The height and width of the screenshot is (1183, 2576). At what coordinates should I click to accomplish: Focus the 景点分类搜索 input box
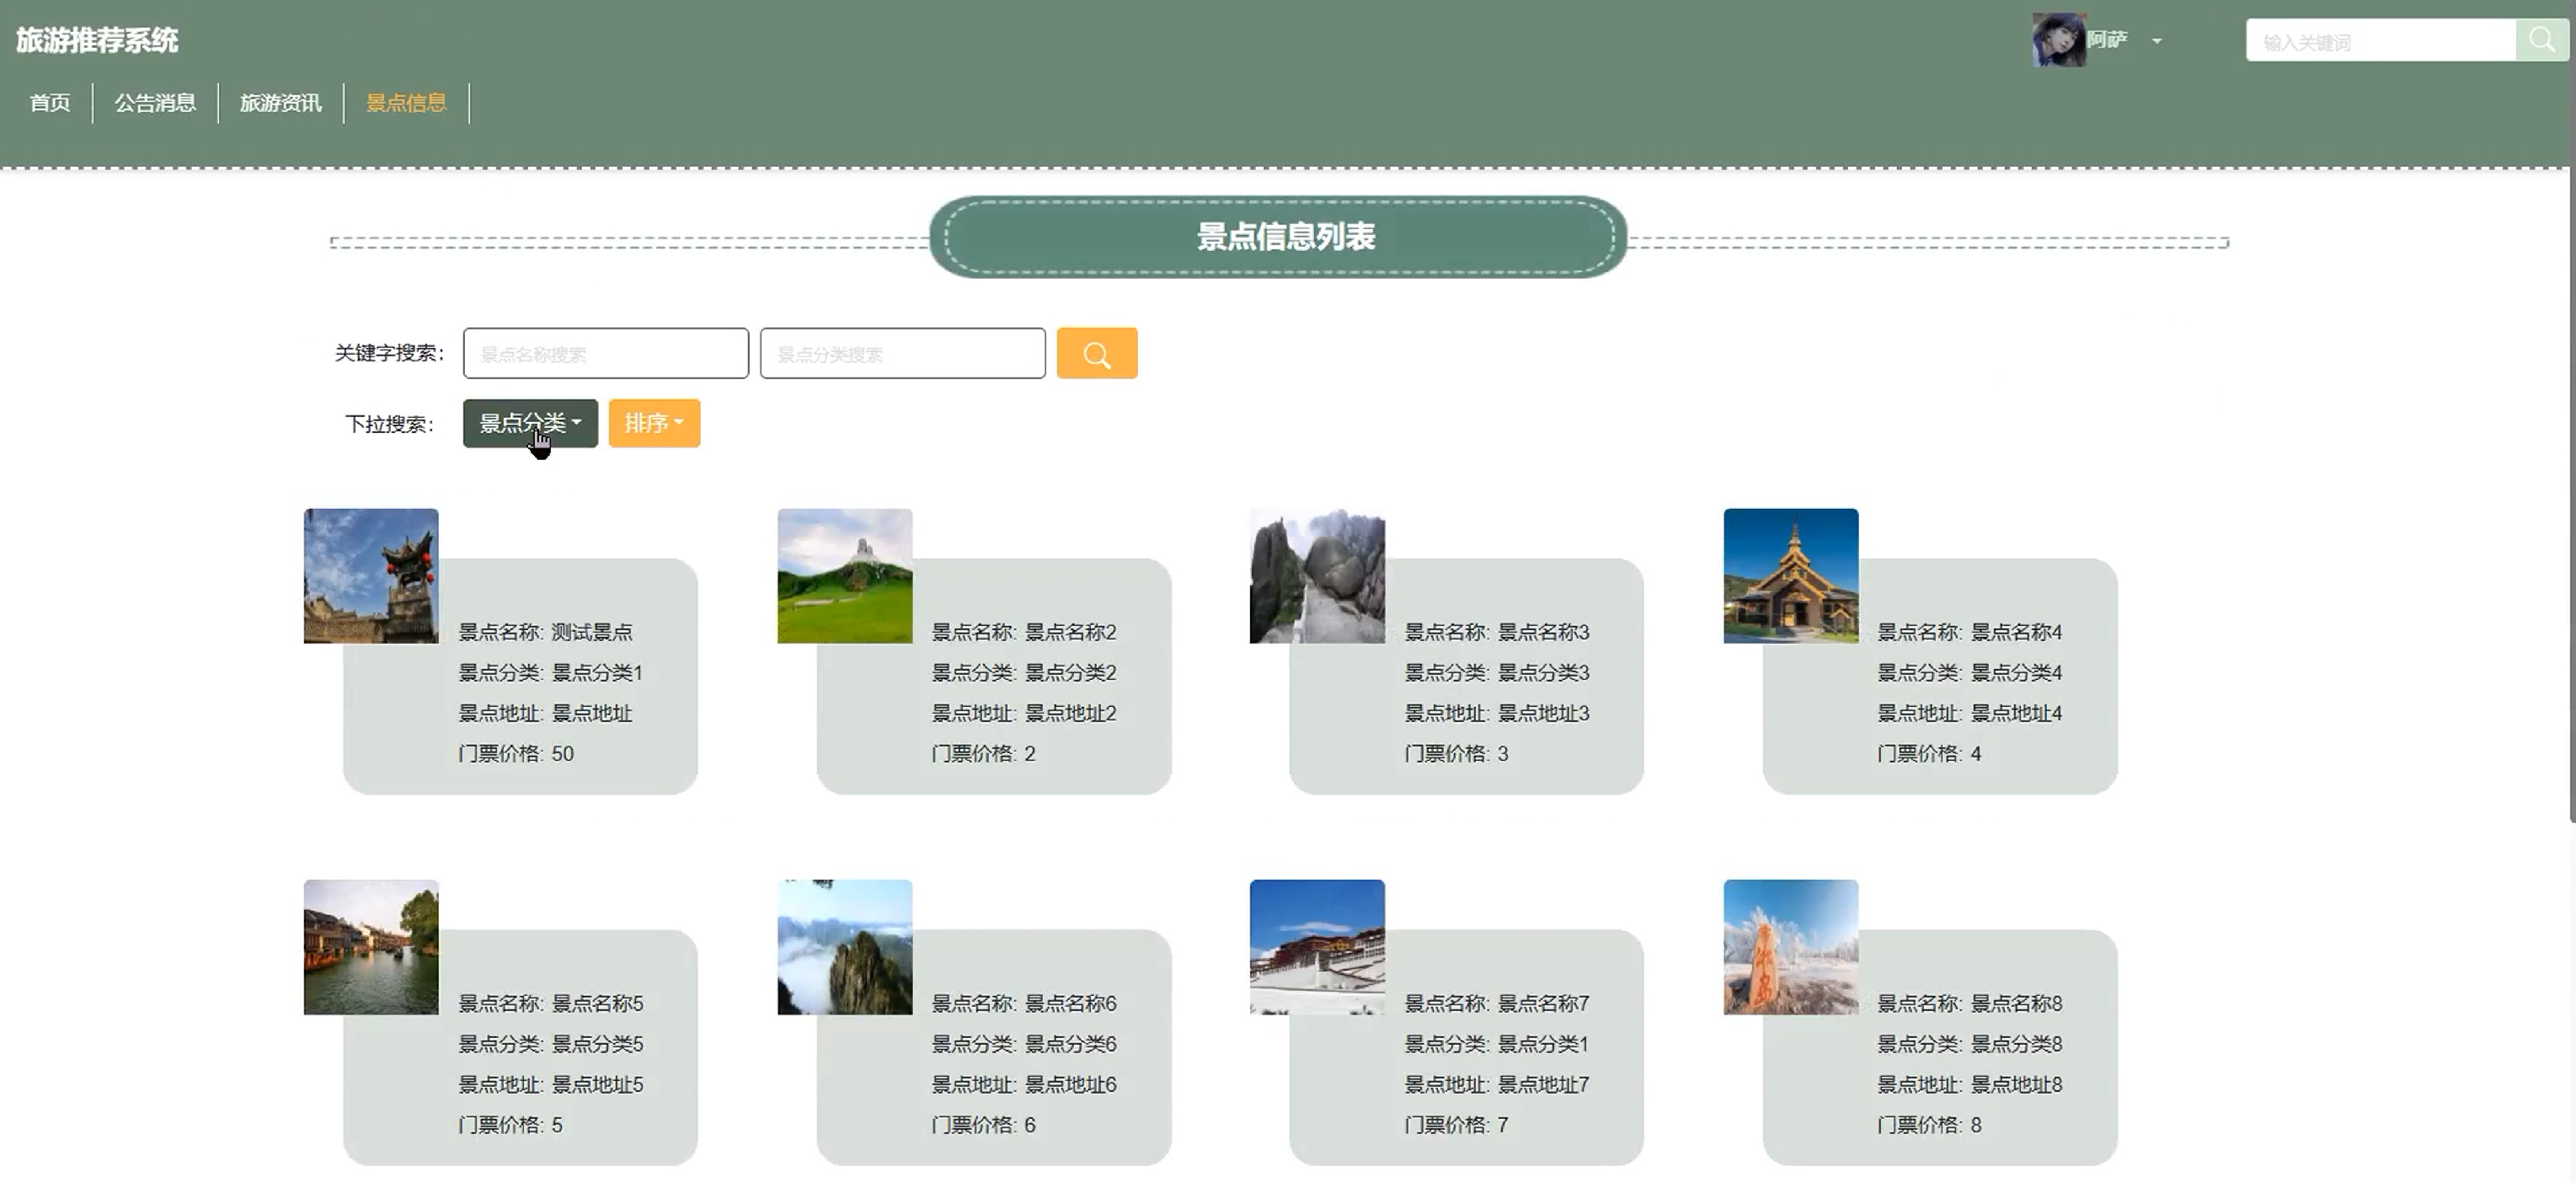coord(902,354)
